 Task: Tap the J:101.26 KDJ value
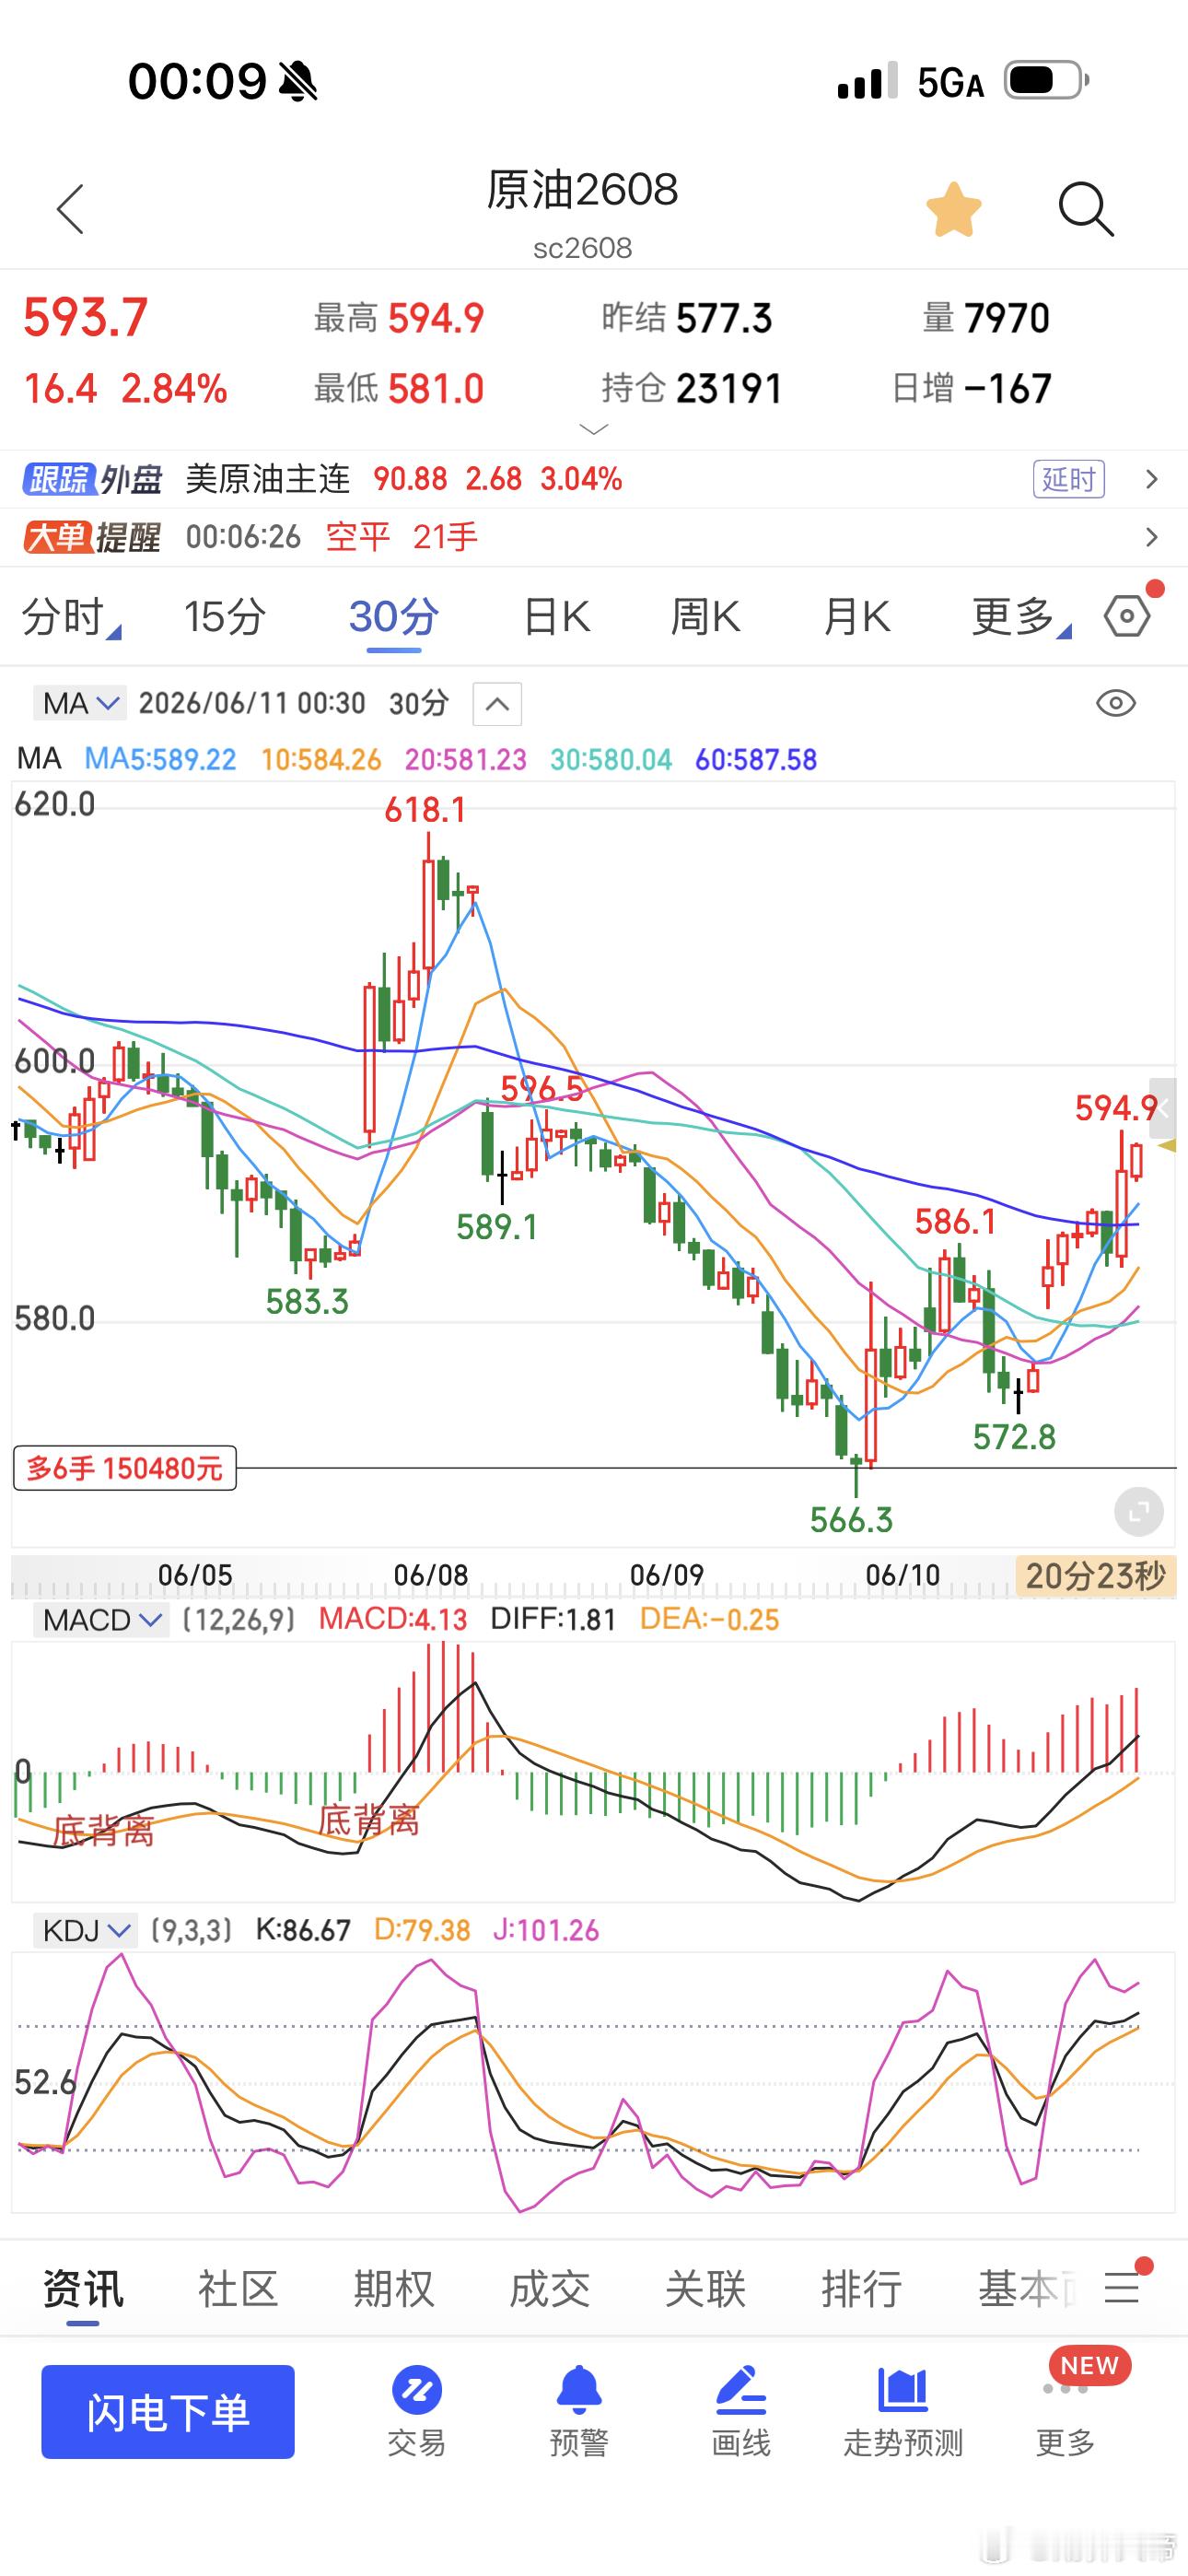546,1930
